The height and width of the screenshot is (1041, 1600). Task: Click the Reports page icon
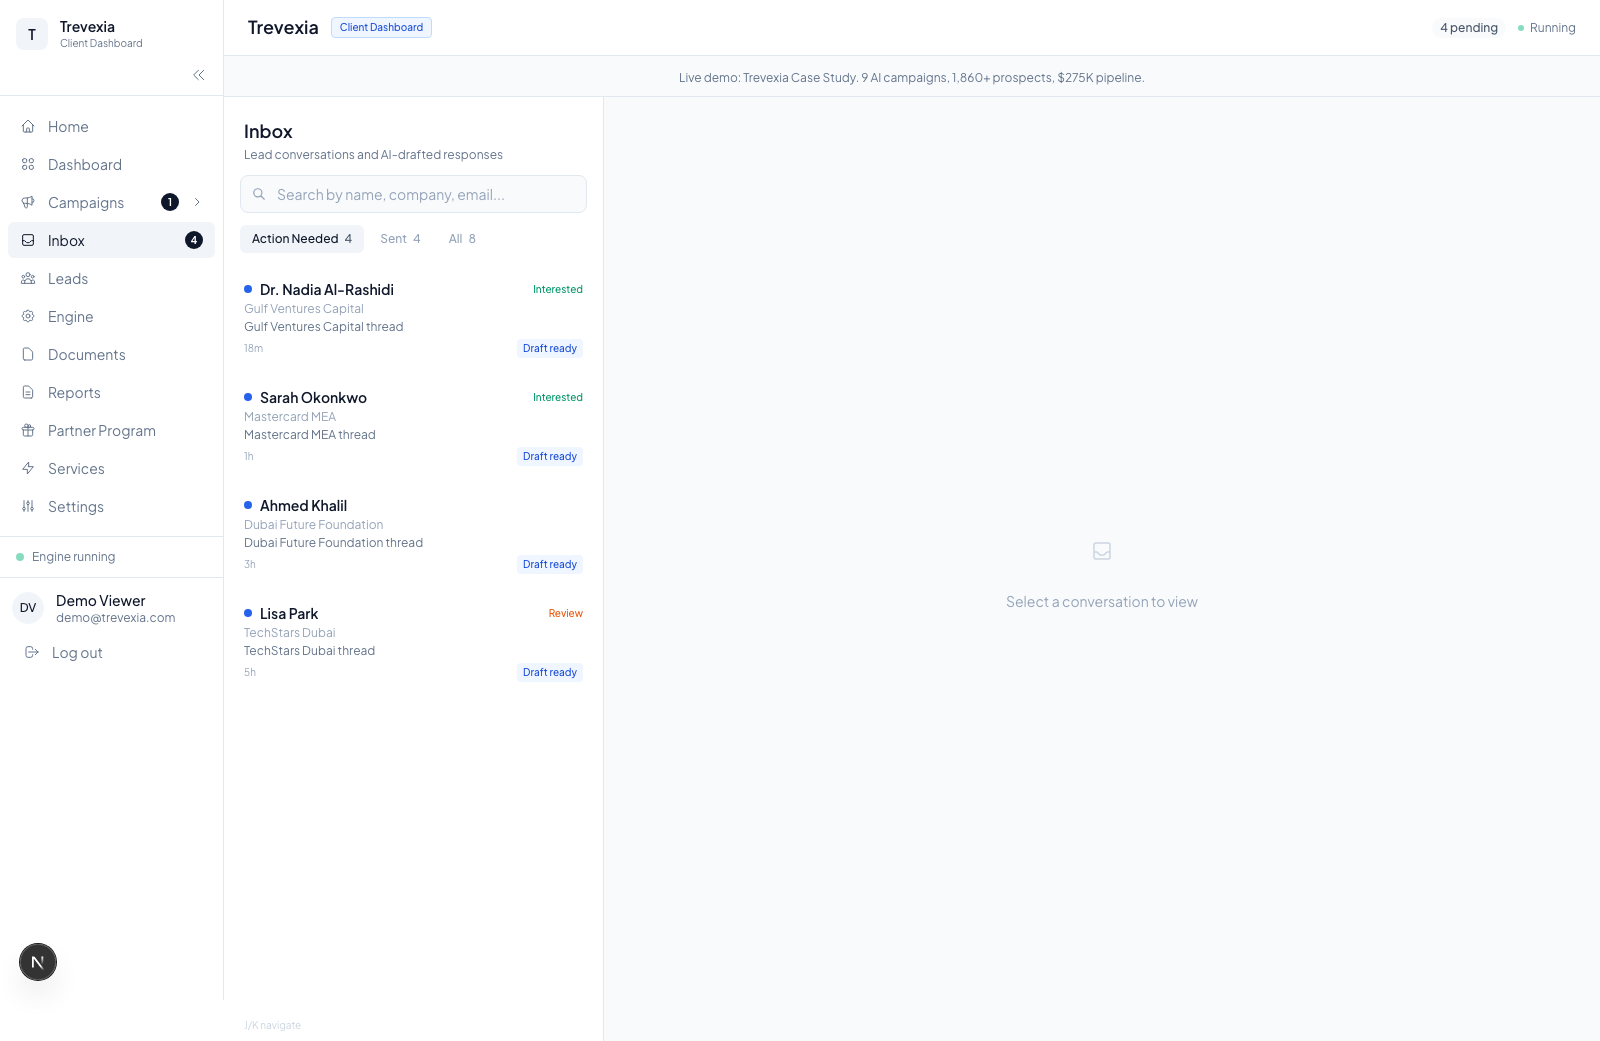(x=28, y=393)
